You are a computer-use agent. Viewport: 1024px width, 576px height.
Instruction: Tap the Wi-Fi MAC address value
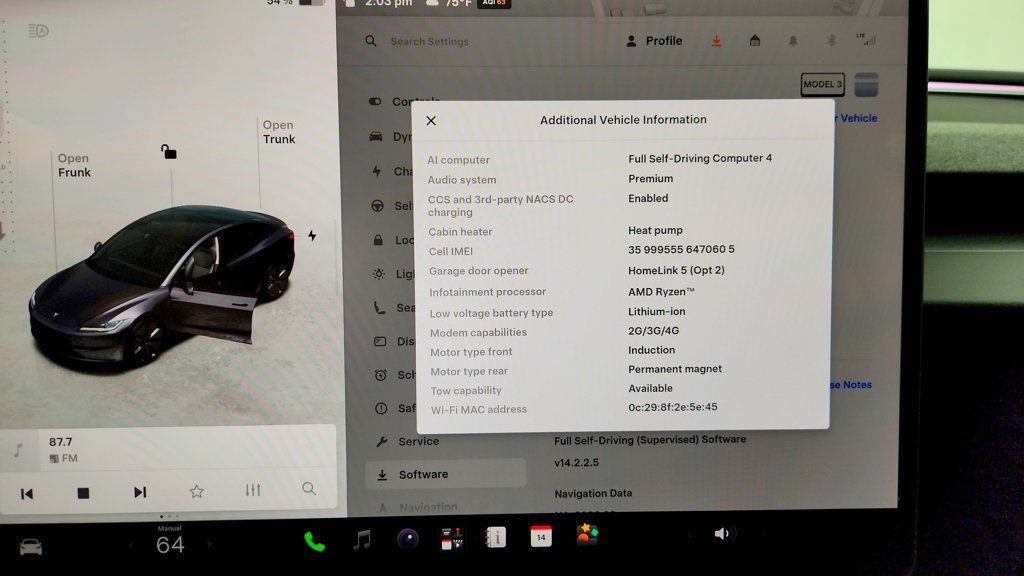click(673, 407)
